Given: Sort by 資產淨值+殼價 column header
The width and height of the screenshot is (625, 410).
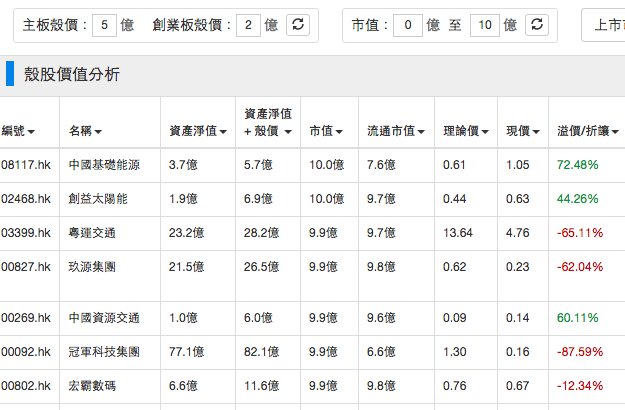Looking at the screenshot, I should (267, 123).
